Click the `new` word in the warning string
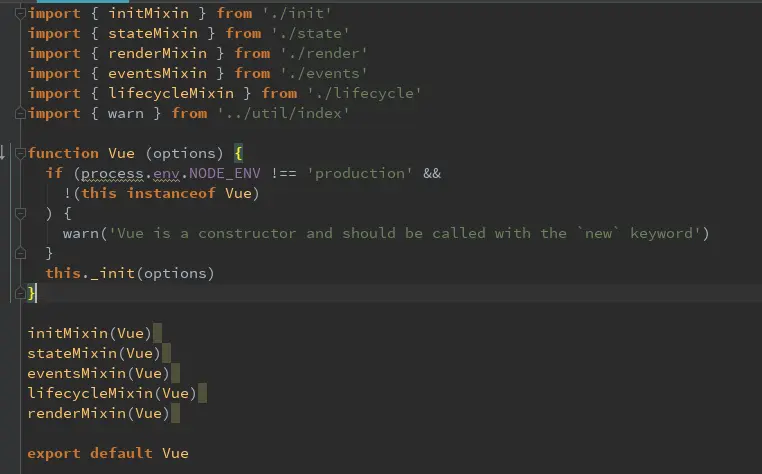The height and width of the screenshot is (474, 762). (598, 233)
